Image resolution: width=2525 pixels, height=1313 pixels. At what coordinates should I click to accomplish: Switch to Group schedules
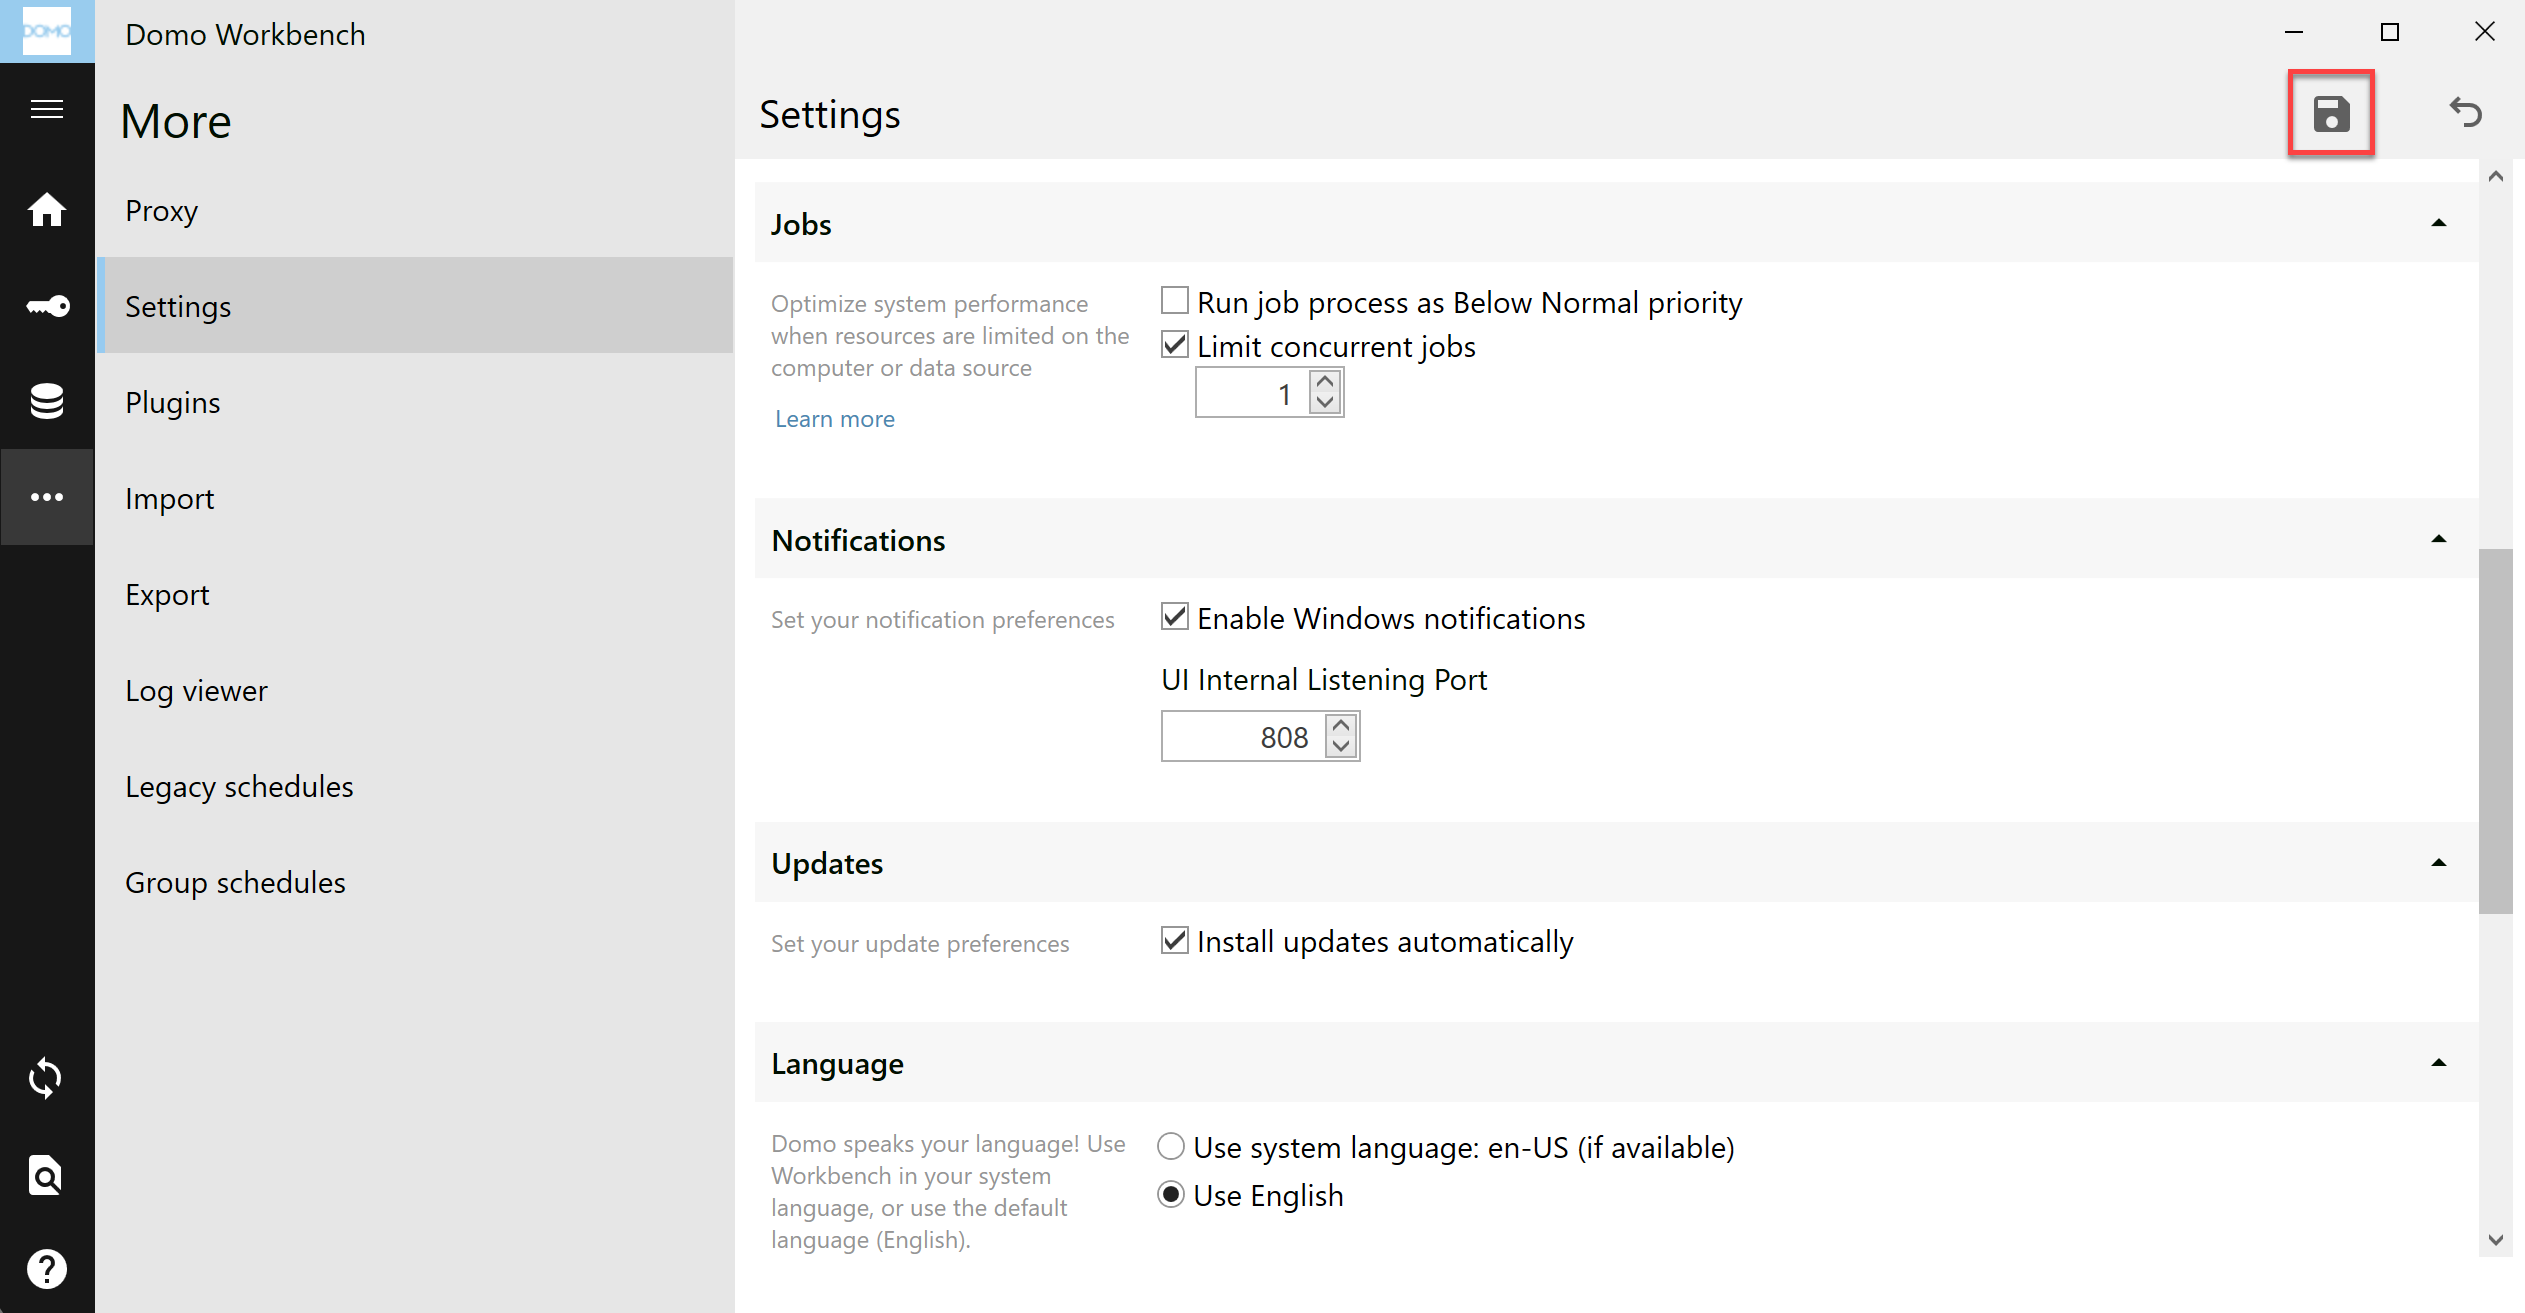[235, 882]
